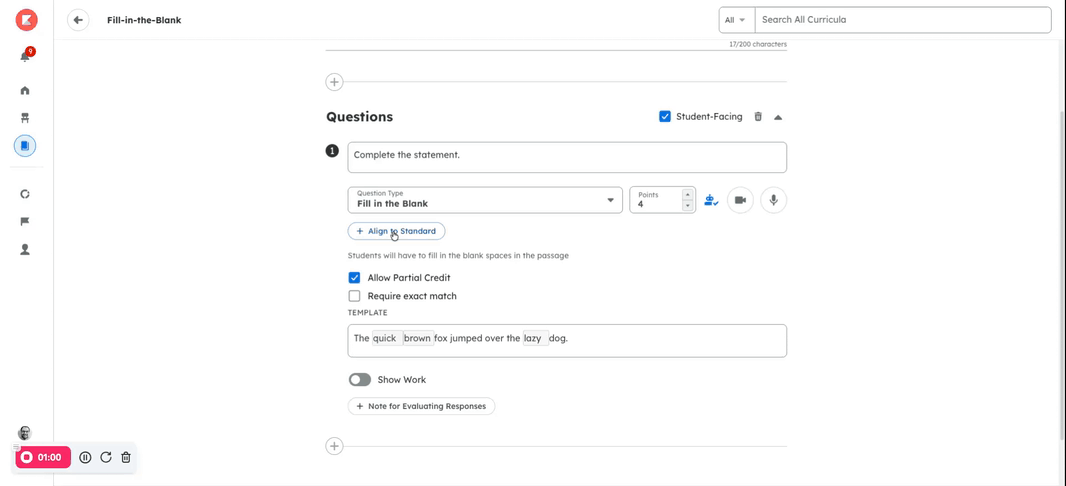
Task: Click the Complete the statement question field
Action: coord(567,157)
